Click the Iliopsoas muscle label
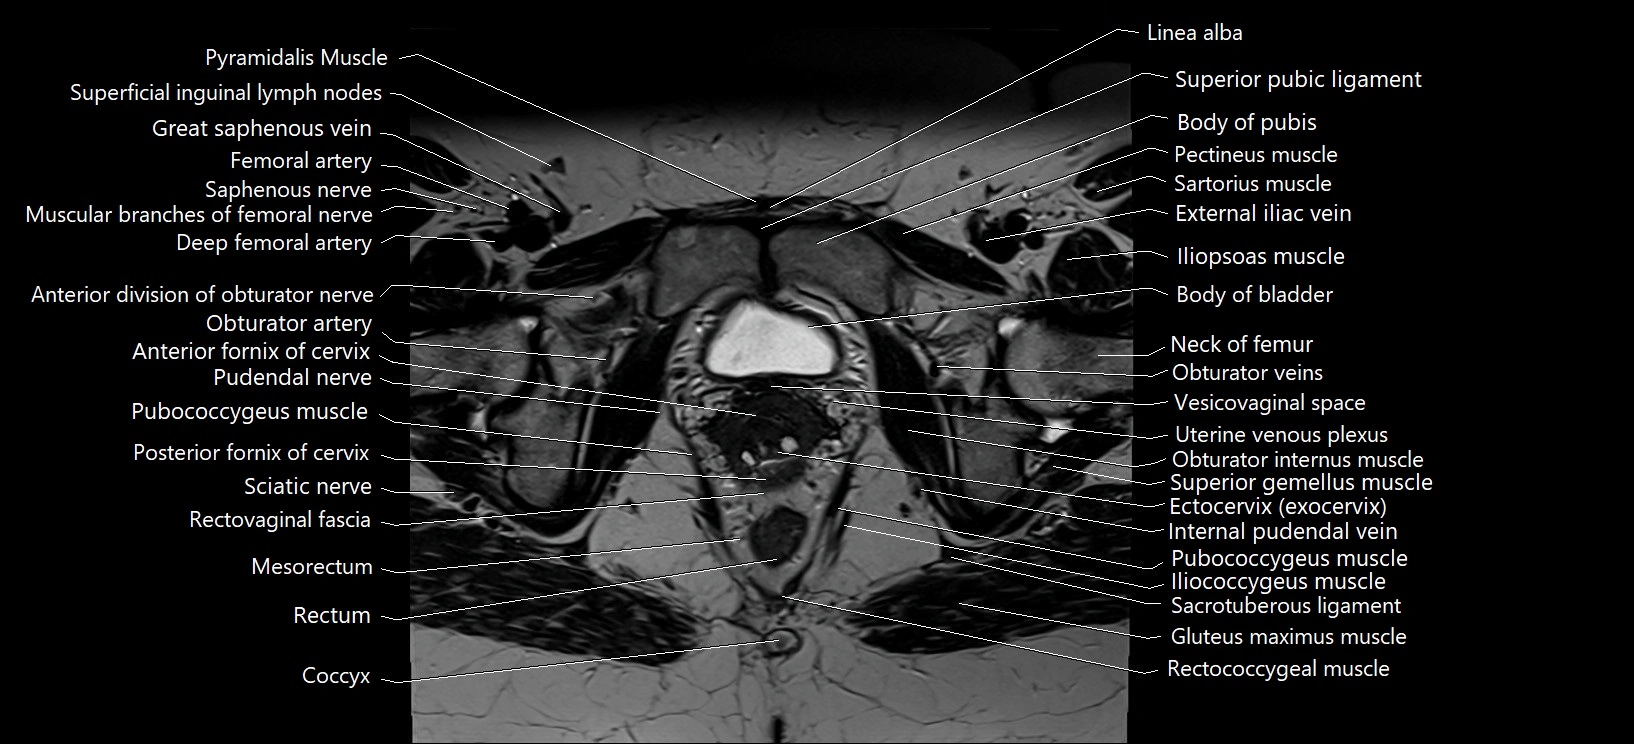The width and height of the screenshot is (1634, 744). click(x=1260, y=257)
